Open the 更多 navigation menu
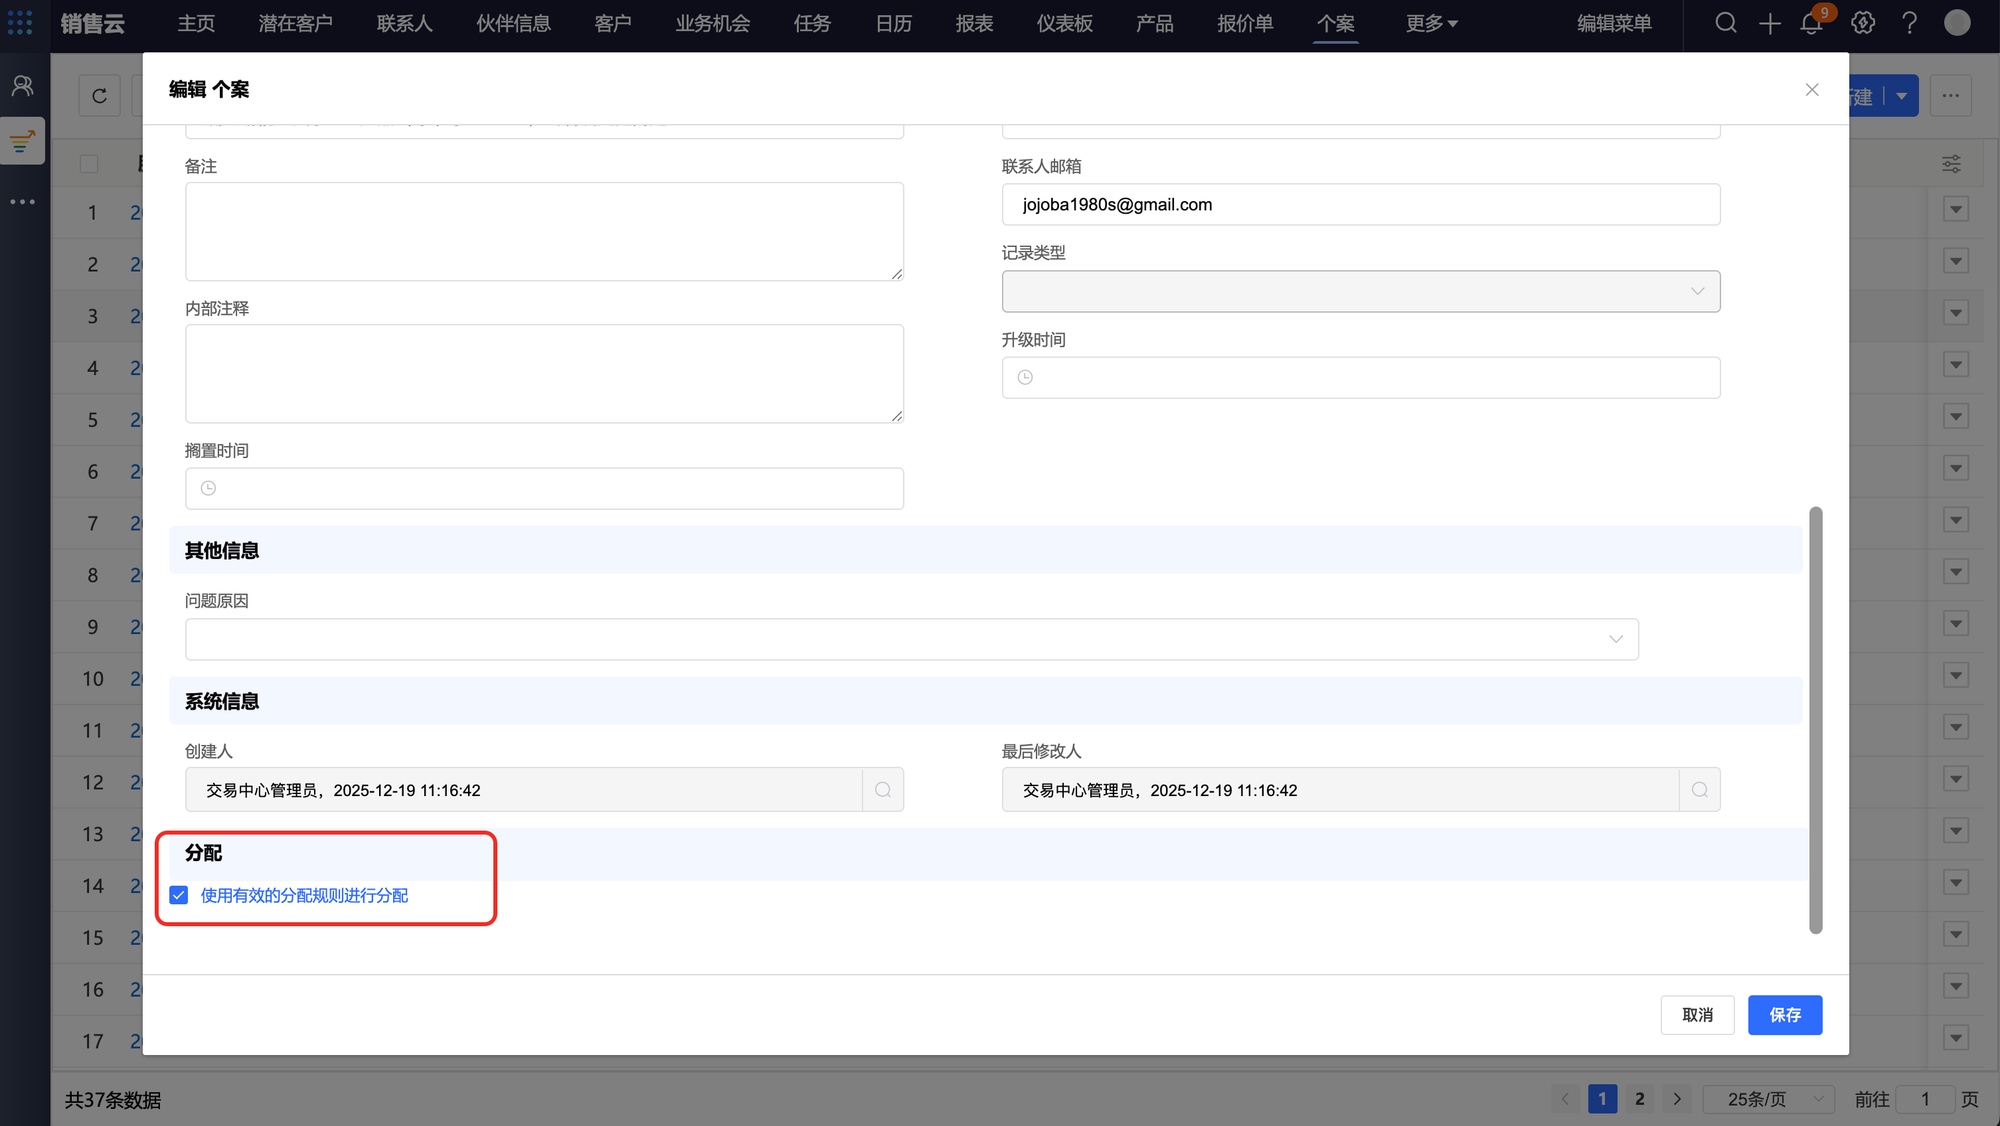2000x1126 pixels. click(1431, 23)
